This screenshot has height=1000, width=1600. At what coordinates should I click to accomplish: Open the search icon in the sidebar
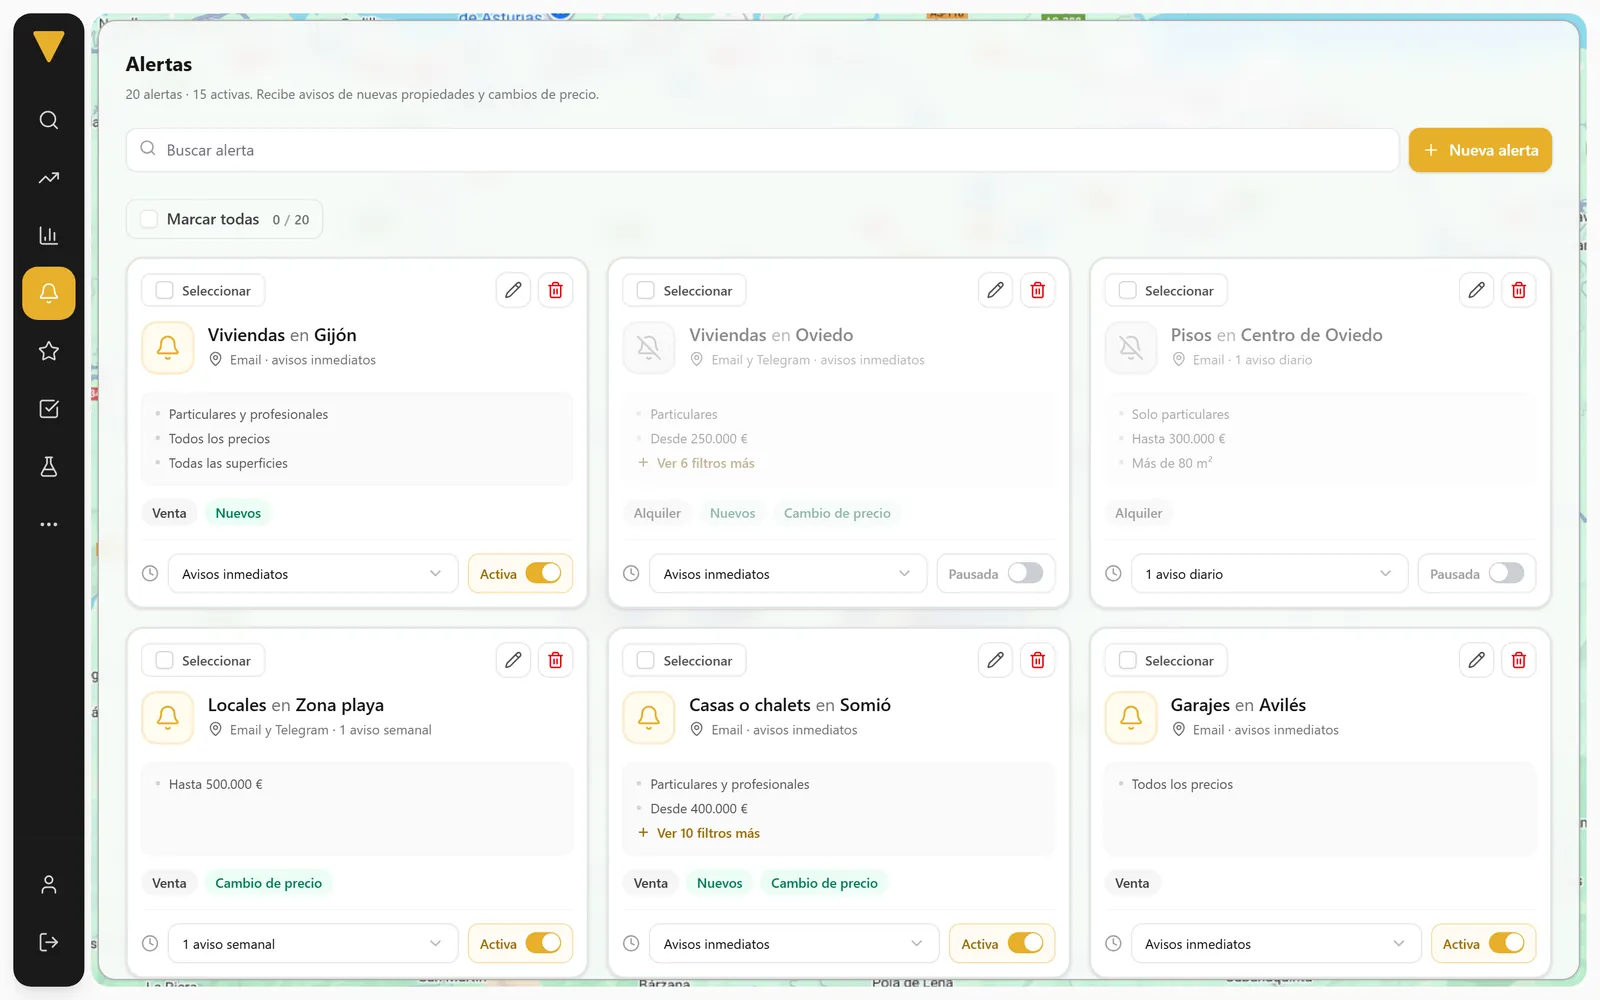tap(48, 120)
